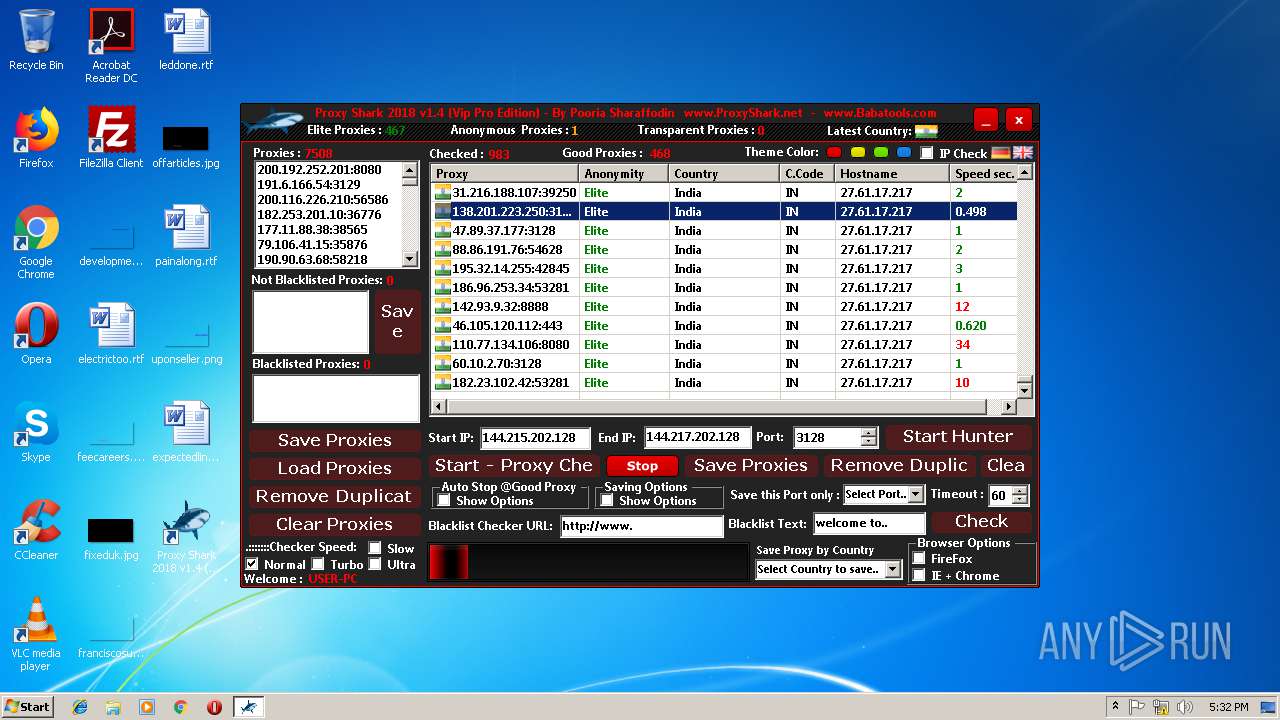
Task: Enable Ultra checker speed
Action: [375, 564]
